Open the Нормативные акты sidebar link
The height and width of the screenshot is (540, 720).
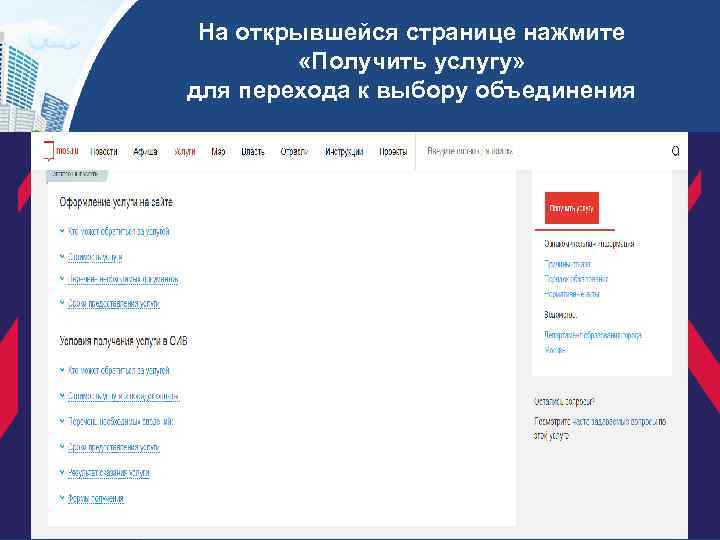(x=572, y=293)
